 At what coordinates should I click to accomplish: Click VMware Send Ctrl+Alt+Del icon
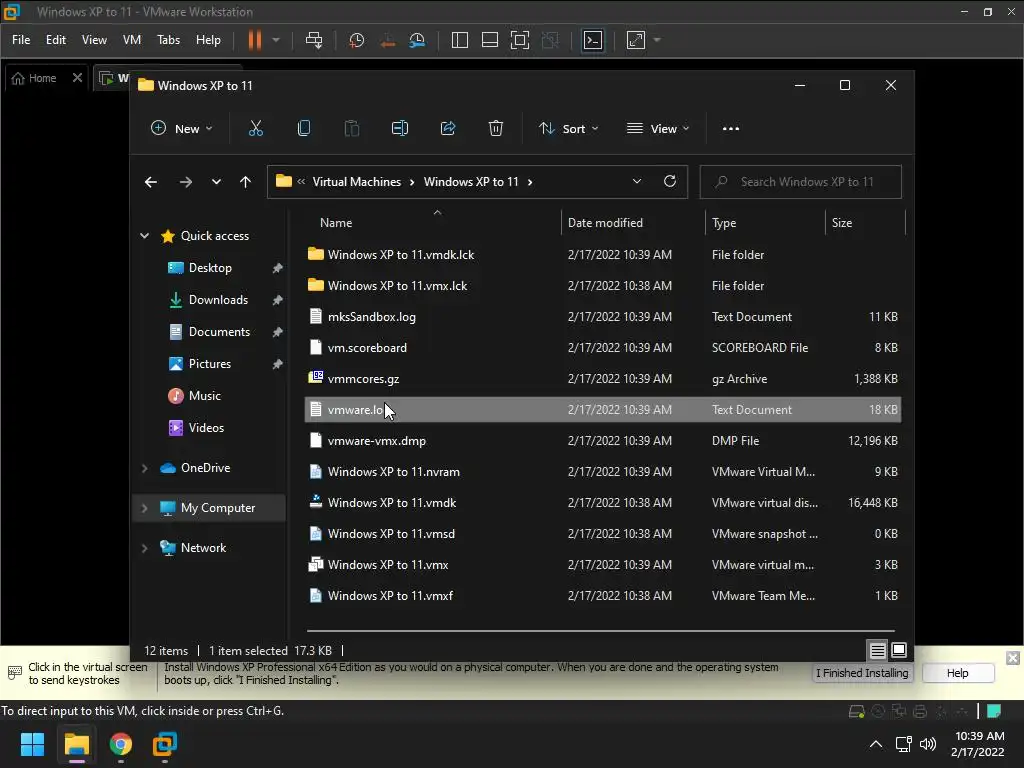pos(314,40)
